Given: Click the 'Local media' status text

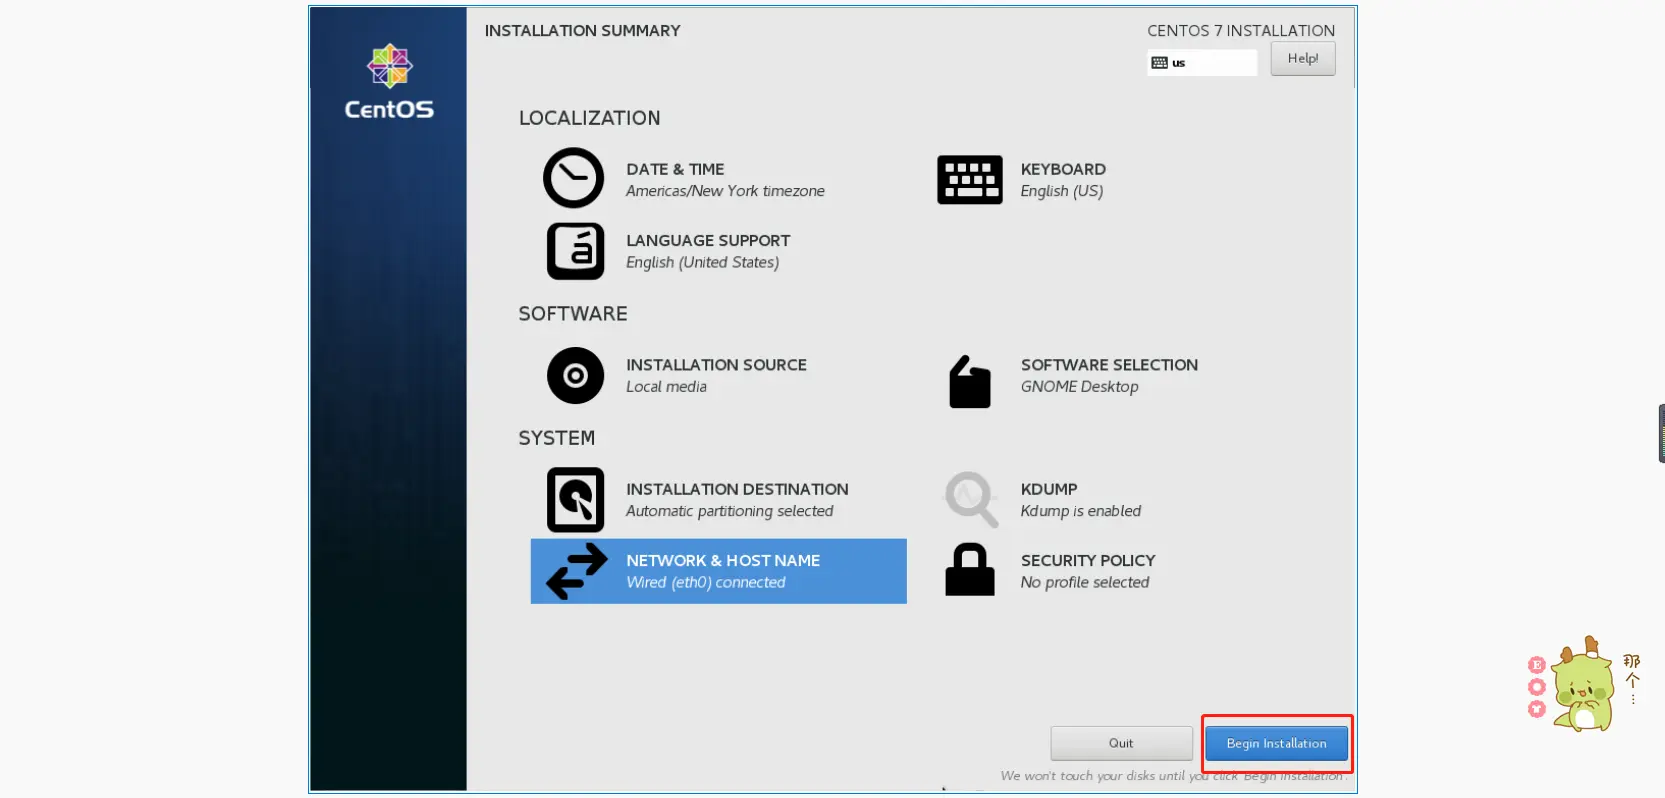Looking at the screenshot, I should click(x=666, y=387).
